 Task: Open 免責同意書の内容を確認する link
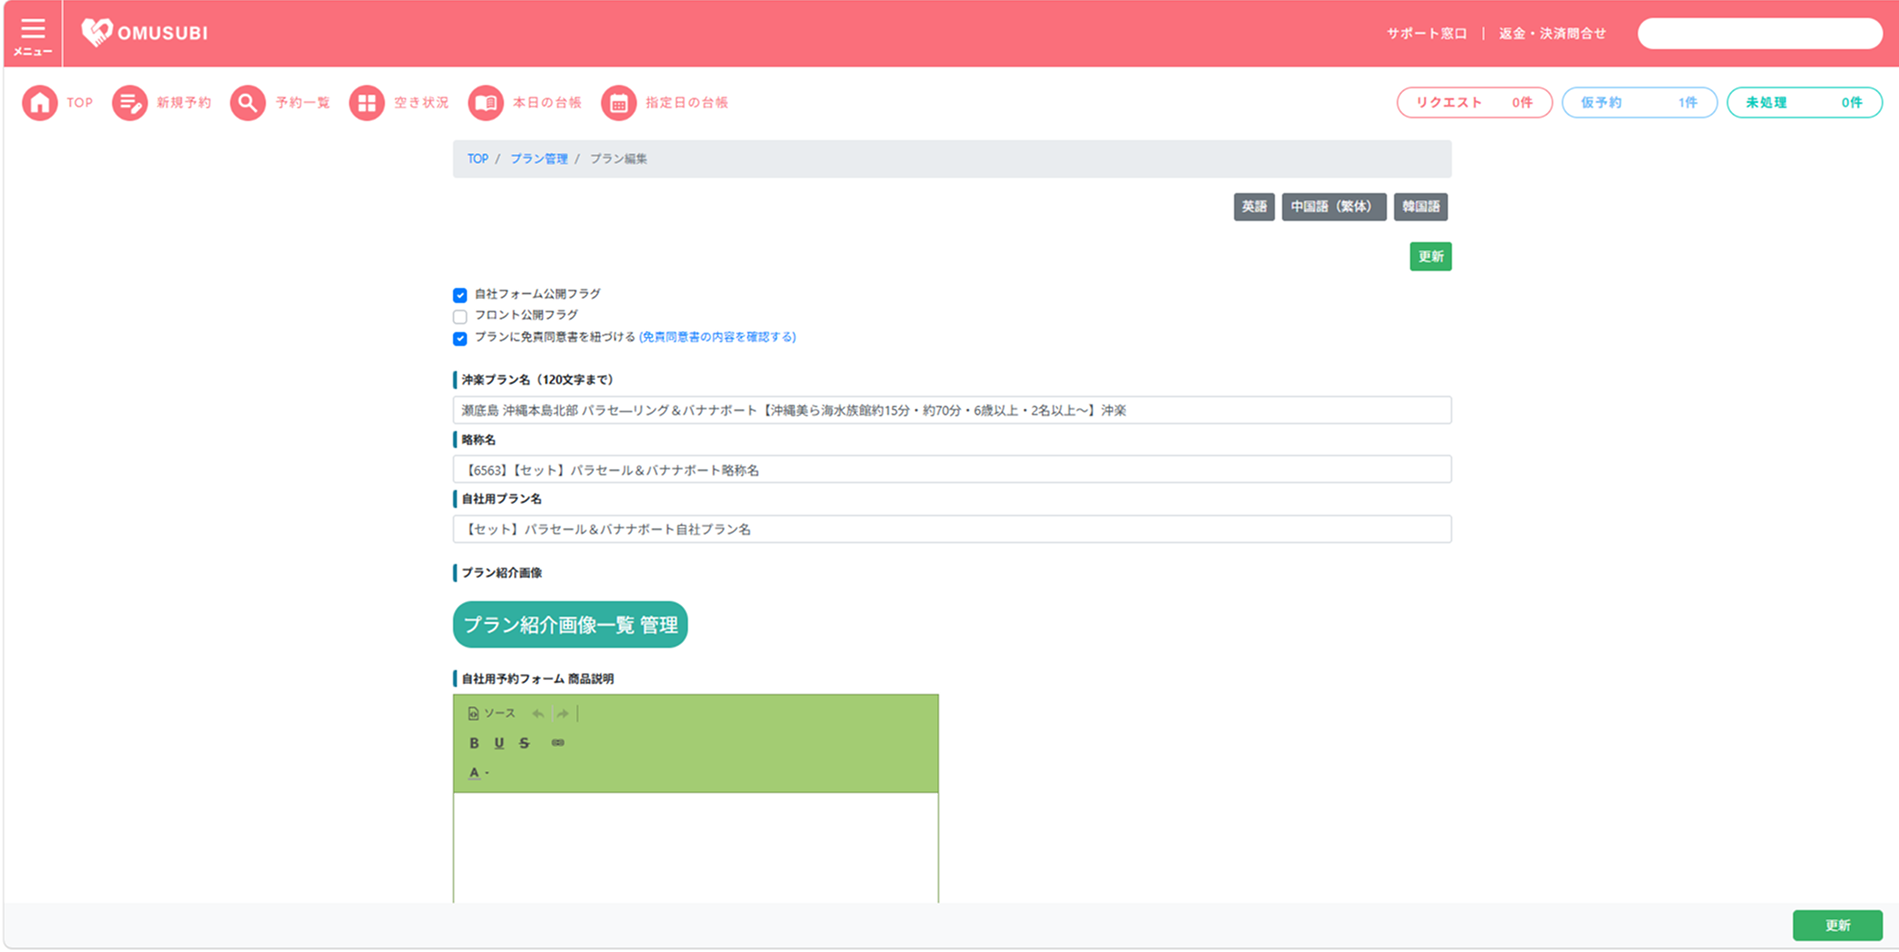717,337
